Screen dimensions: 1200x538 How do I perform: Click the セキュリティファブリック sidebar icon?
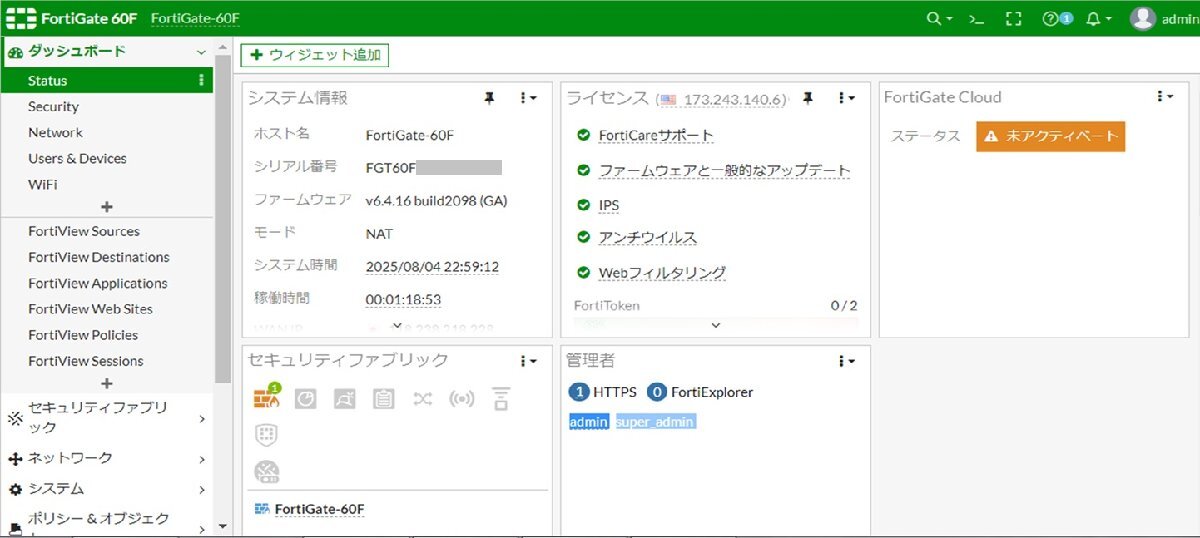pos(14,418)
